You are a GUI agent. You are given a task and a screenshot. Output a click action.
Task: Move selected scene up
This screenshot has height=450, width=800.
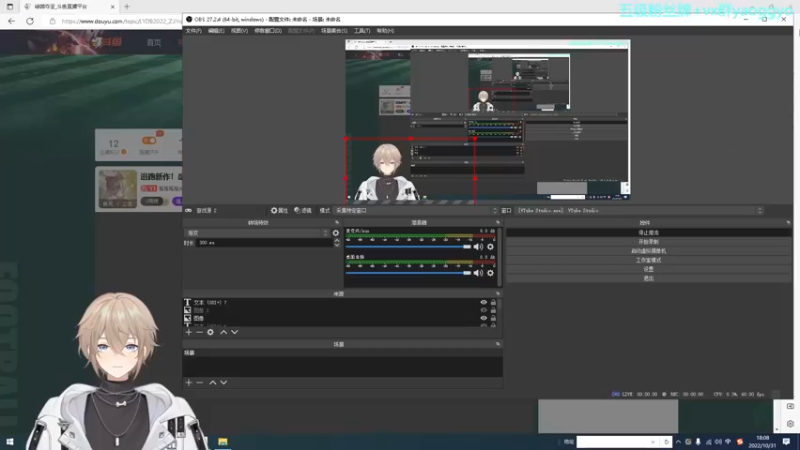coord(213,382)
